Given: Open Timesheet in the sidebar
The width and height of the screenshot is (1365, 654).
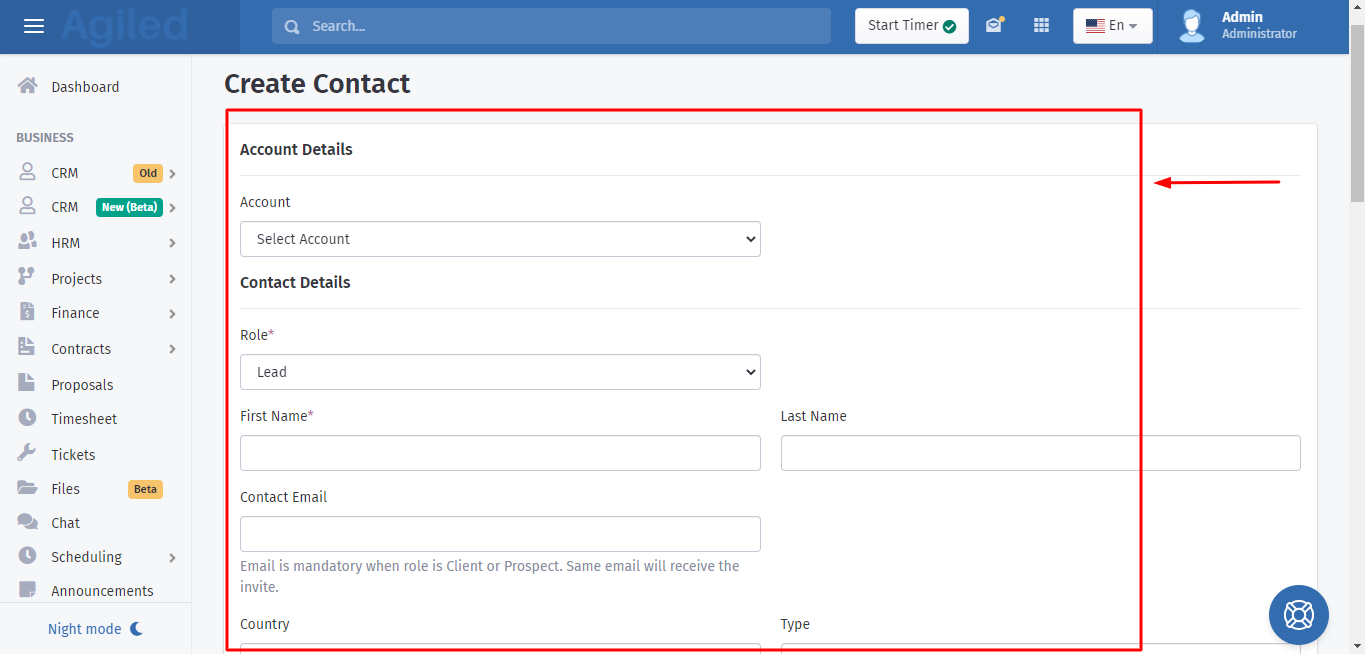Looking at the screenshot, I should tap(84, 419).
